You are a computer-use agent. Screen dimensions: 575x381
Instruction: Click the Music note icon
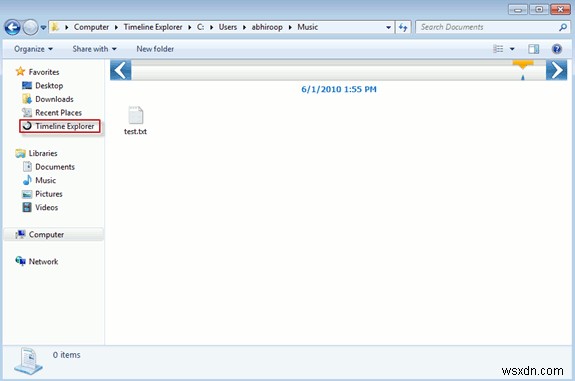point(27,180)
